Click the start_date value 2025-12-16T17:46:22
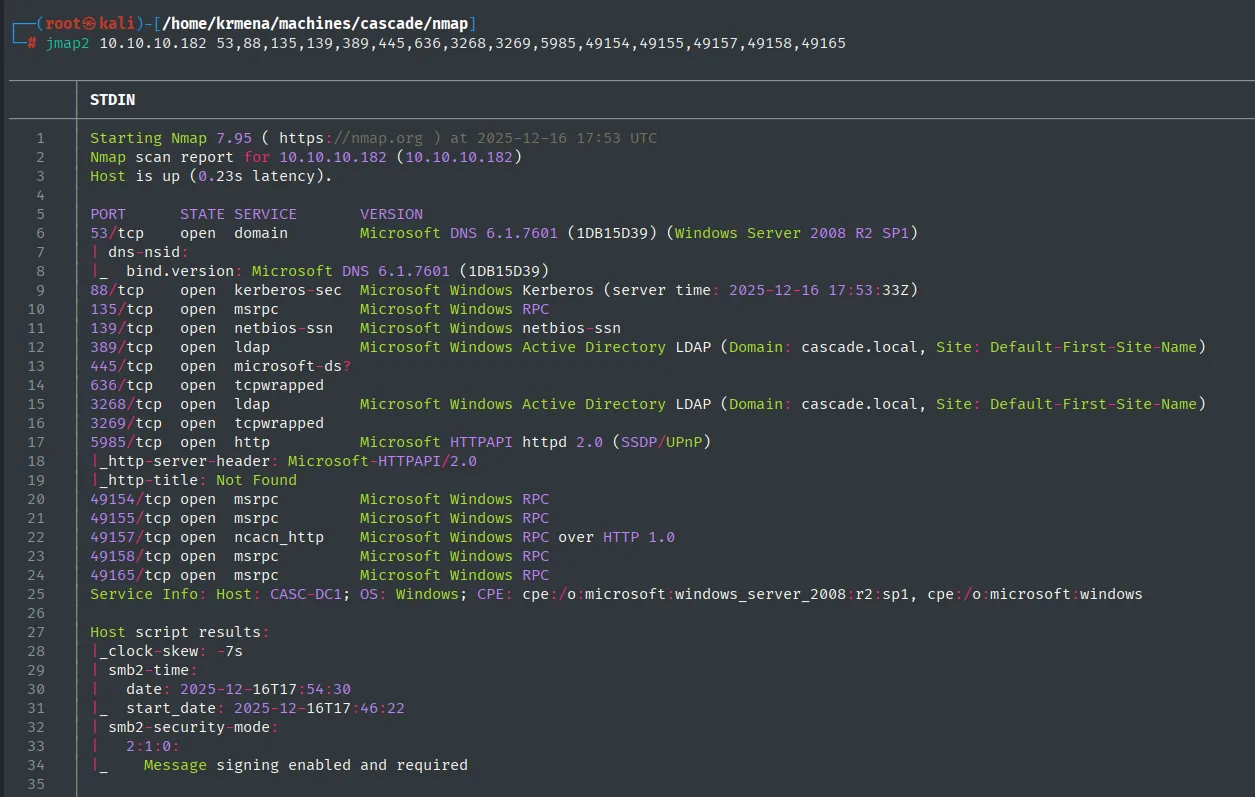The height and width of the screenshot is (797, 1255). (319, 708)
